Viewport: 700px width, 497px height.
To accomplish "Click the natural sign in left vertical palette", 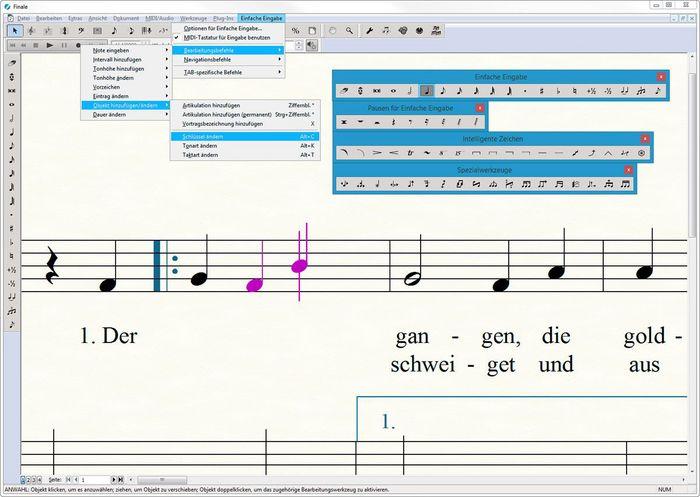I will [x=12, y=256].
